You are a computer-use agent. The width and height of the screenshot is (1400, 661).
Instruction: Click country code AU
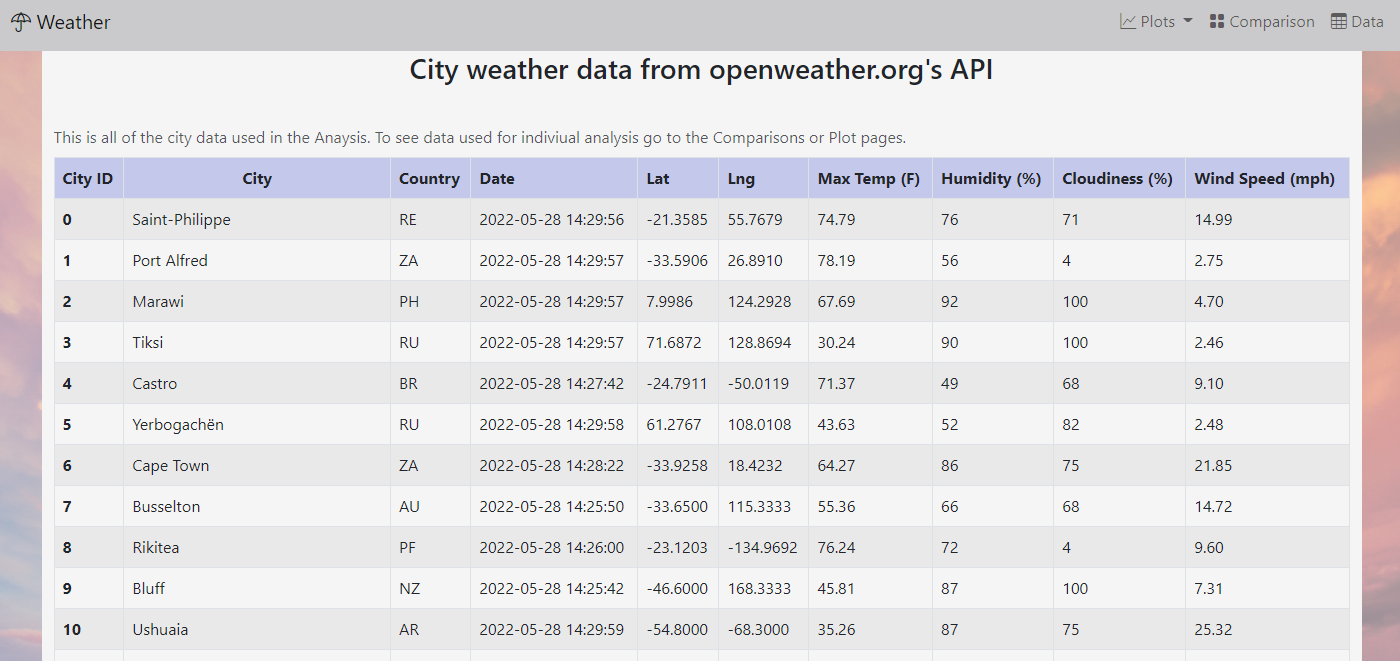409,506
